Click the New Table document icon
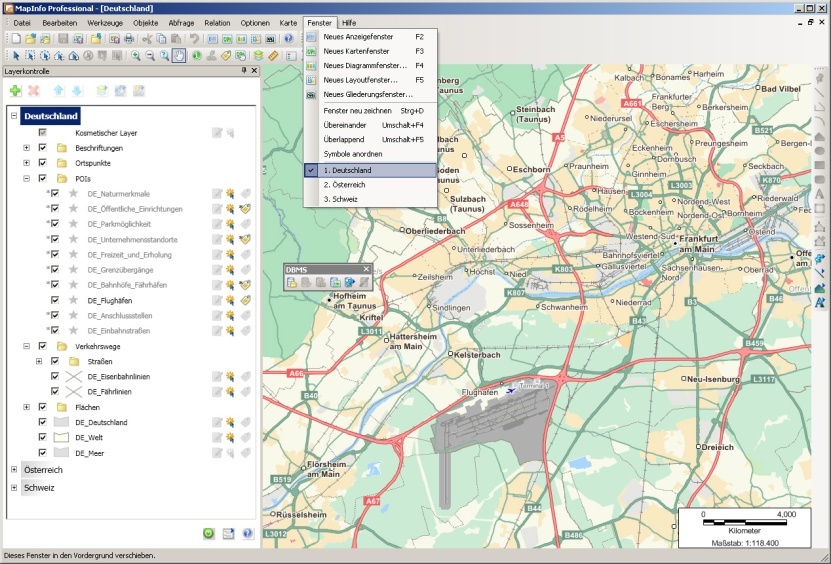This screenshot has width=831, height=564. coord(16,39)
